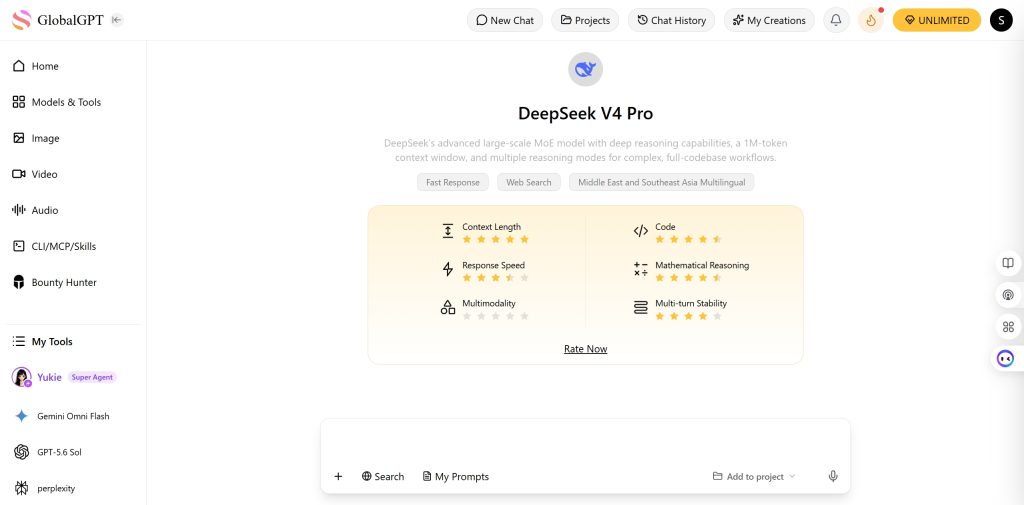The width and height of the screenshot is (1024, 505).
Task: Click the My Tools list icon
Action: tap(19, 342)
